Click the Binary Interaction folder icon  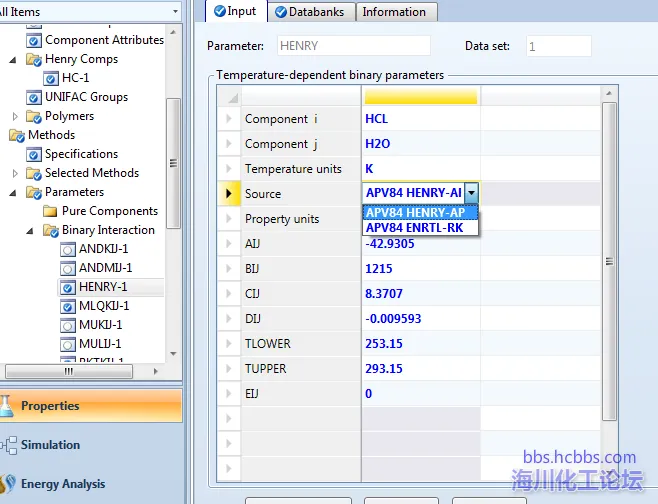50,230
